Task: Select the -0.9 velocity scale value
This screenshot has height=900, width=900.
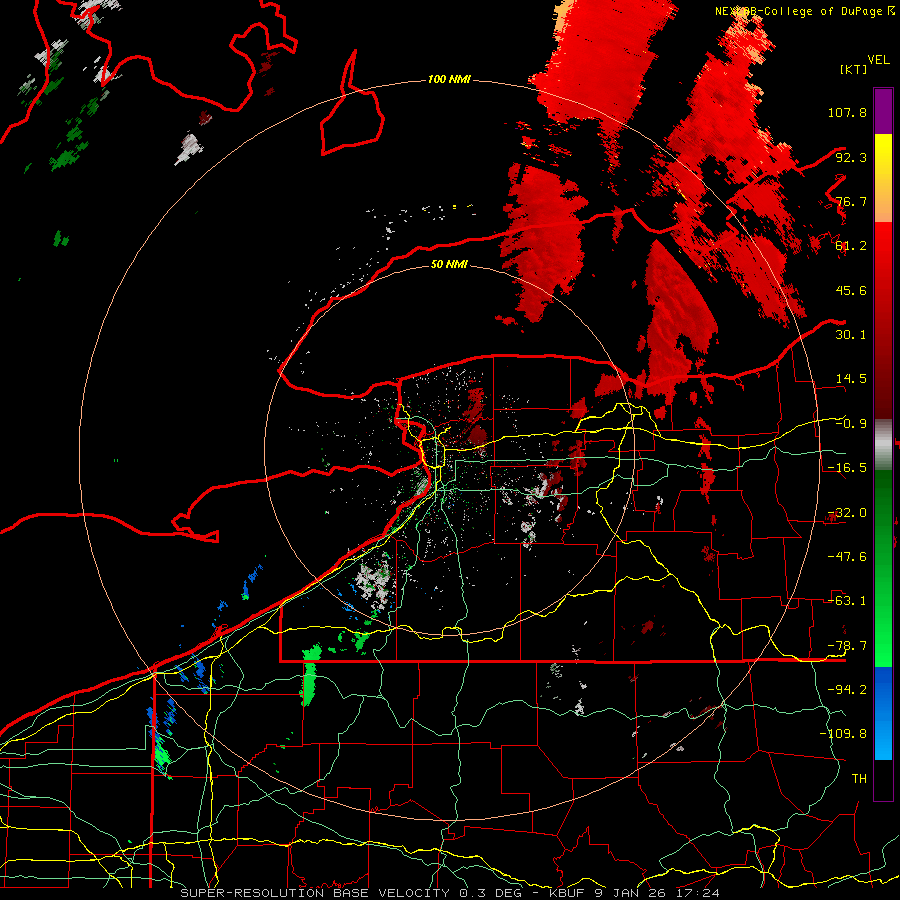Action: tap(851, 424)
